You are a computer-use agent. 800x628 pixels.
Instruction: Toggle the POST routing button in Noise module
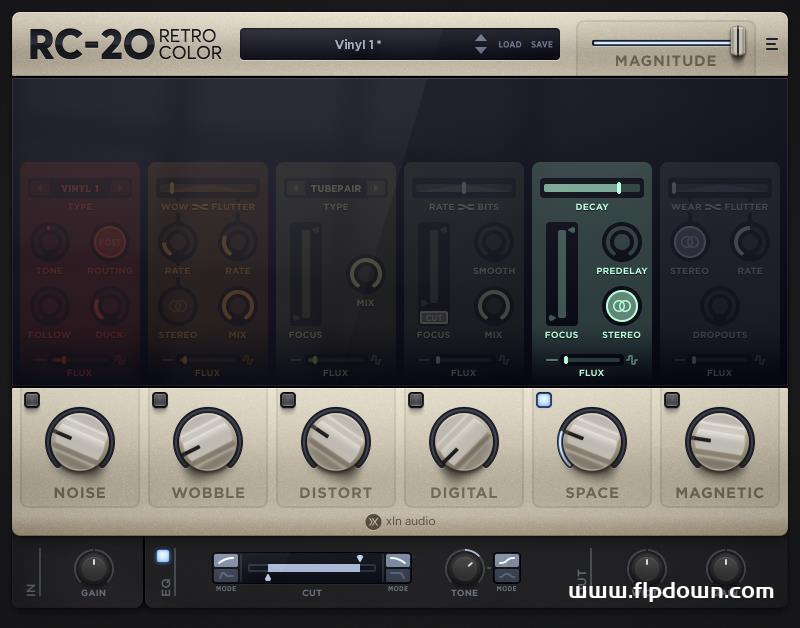[110, 240]
